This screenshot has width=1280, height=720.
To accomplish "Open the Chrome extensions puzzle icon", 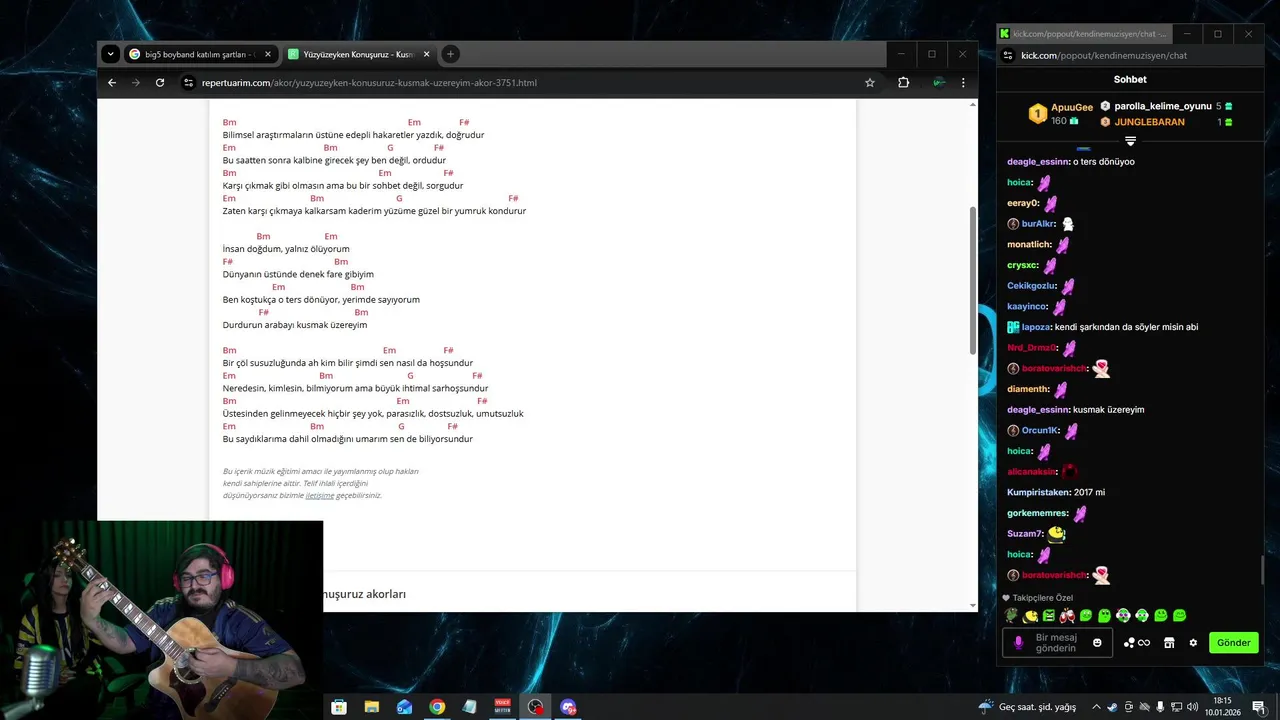I will pos(904,83).
